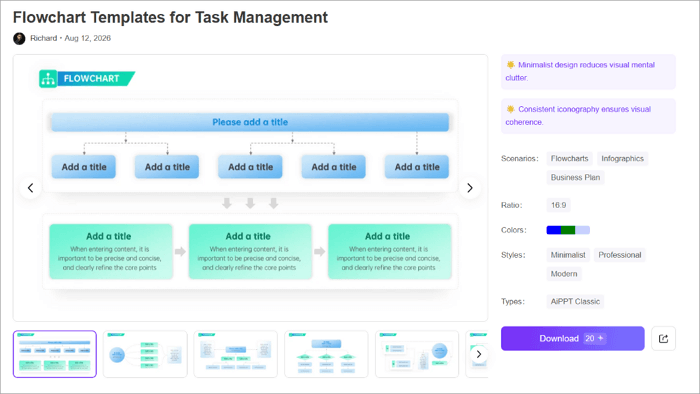700x394 pixels.
Task: Go to the previous slide with left arrow
Action: pos(30,188)
